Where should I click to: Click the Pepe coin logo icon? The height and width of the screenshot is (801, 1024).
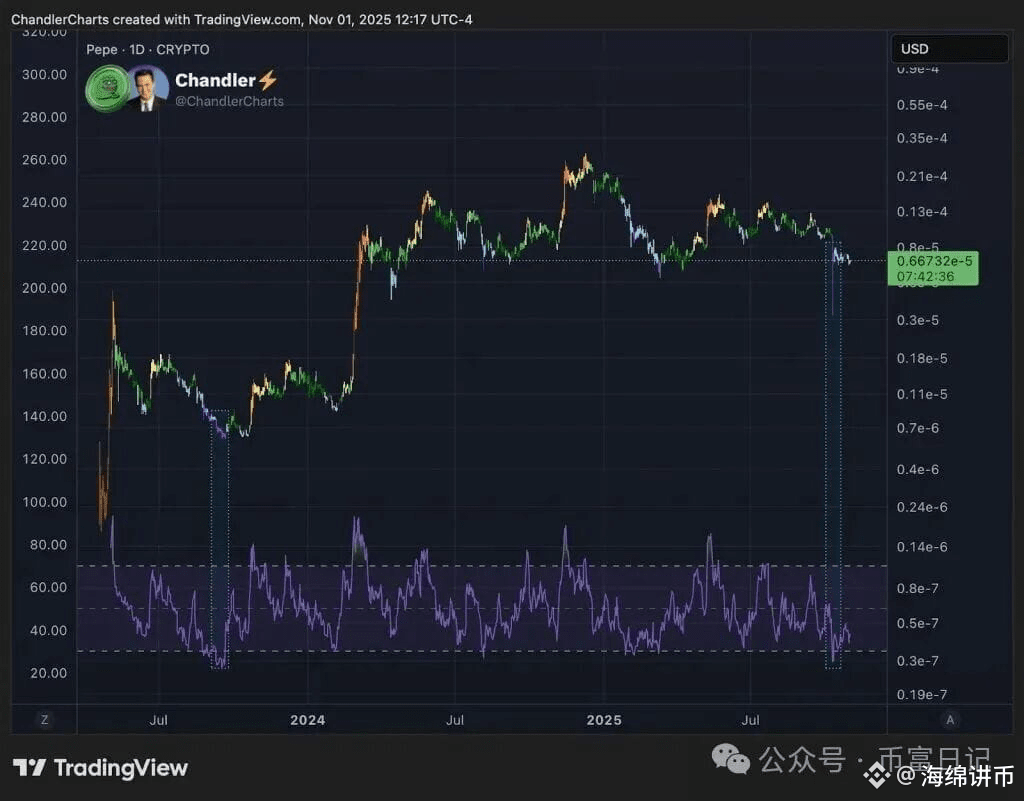107,90
